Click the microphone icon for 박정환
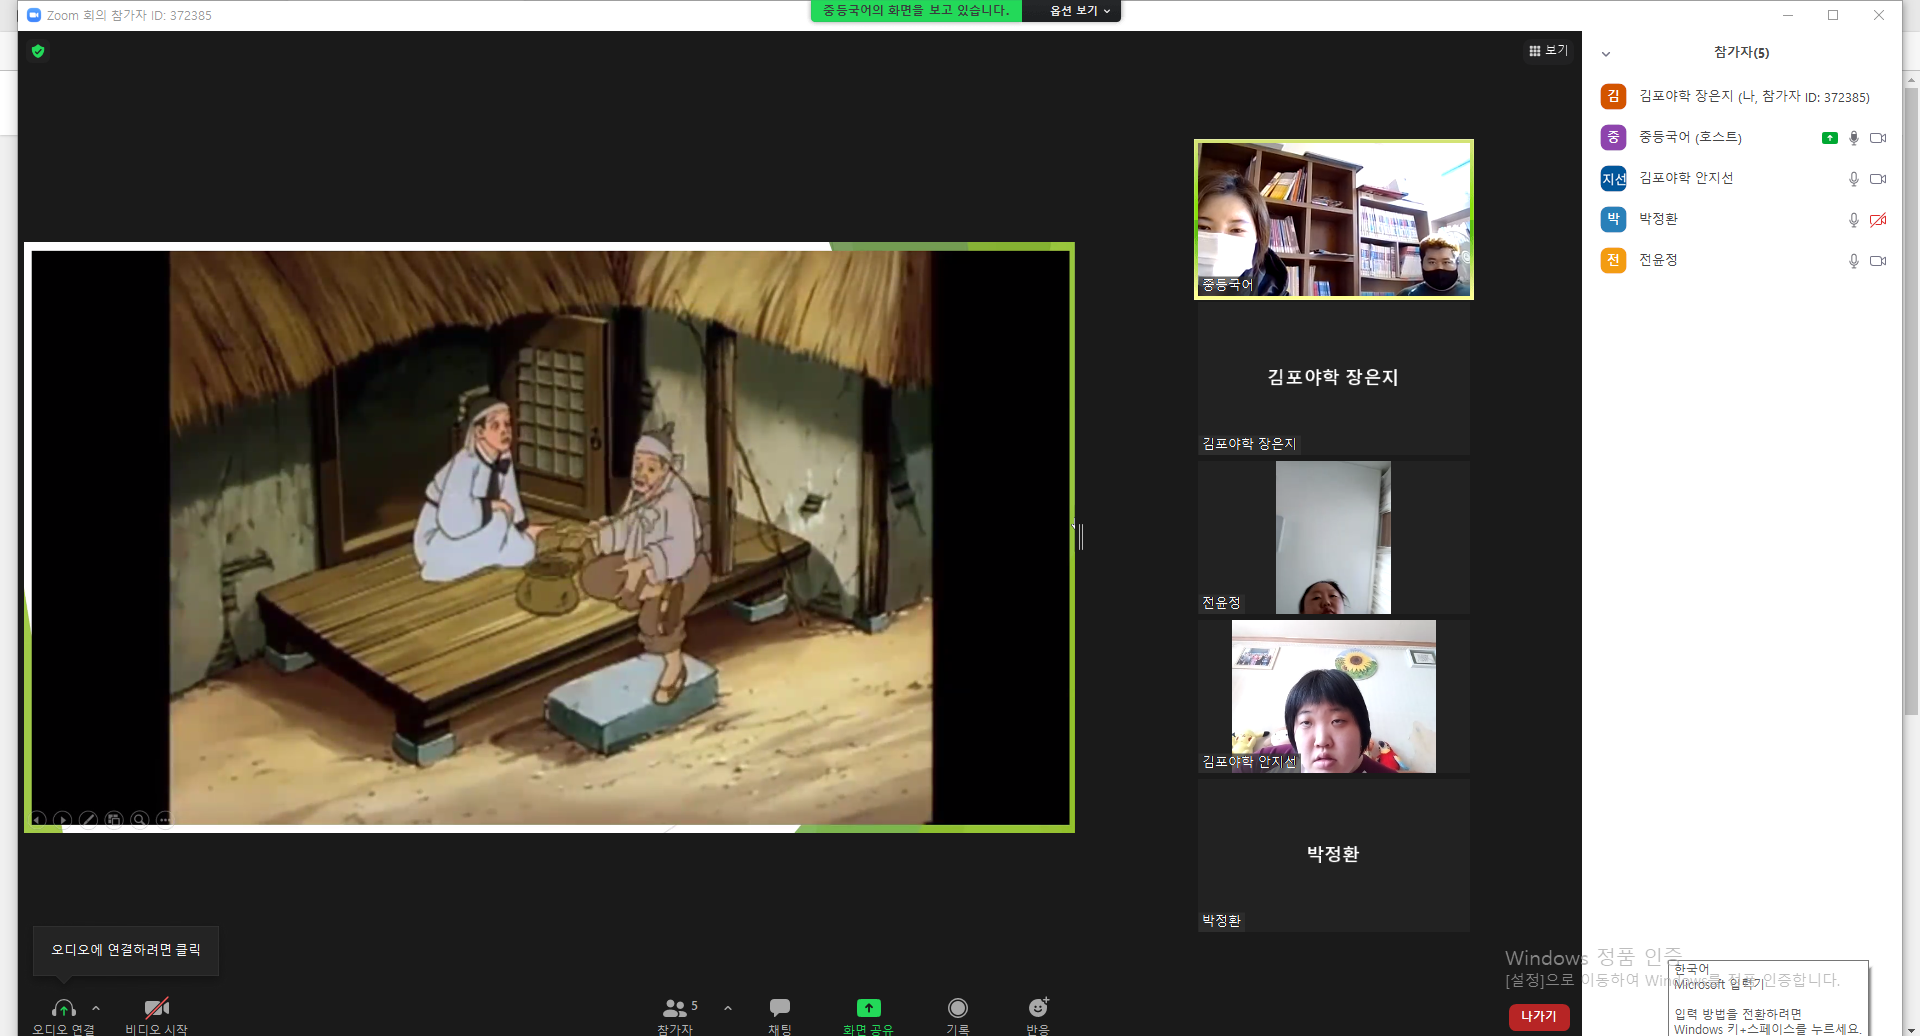 pos(1853,220)
